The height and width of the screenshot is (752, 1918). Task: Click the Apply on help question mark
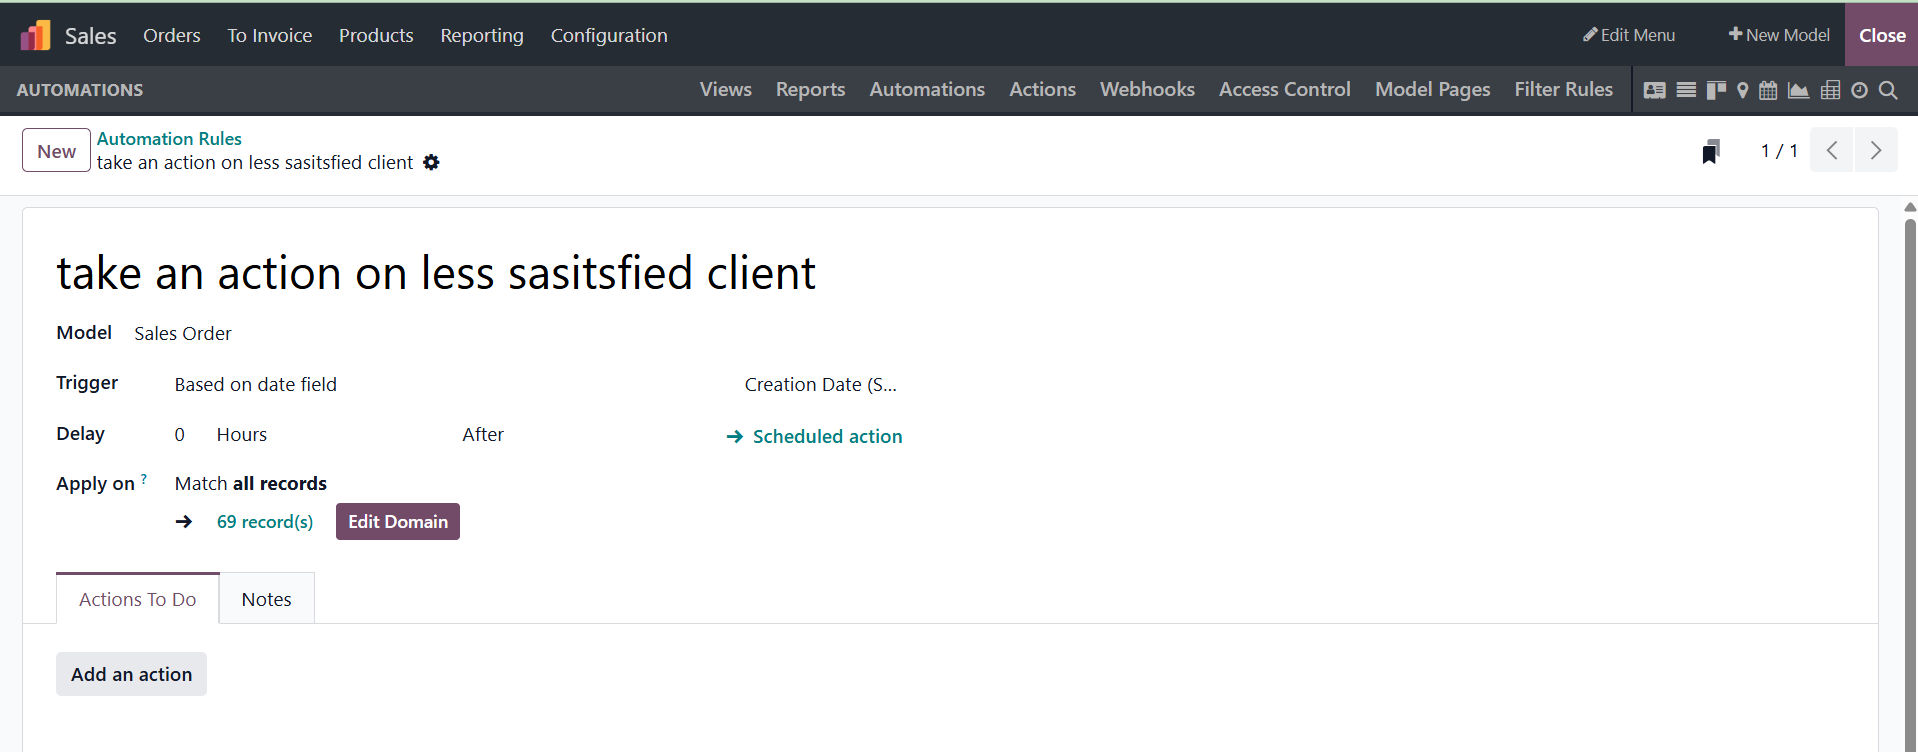pyautogui.click(x=144, y=479)
